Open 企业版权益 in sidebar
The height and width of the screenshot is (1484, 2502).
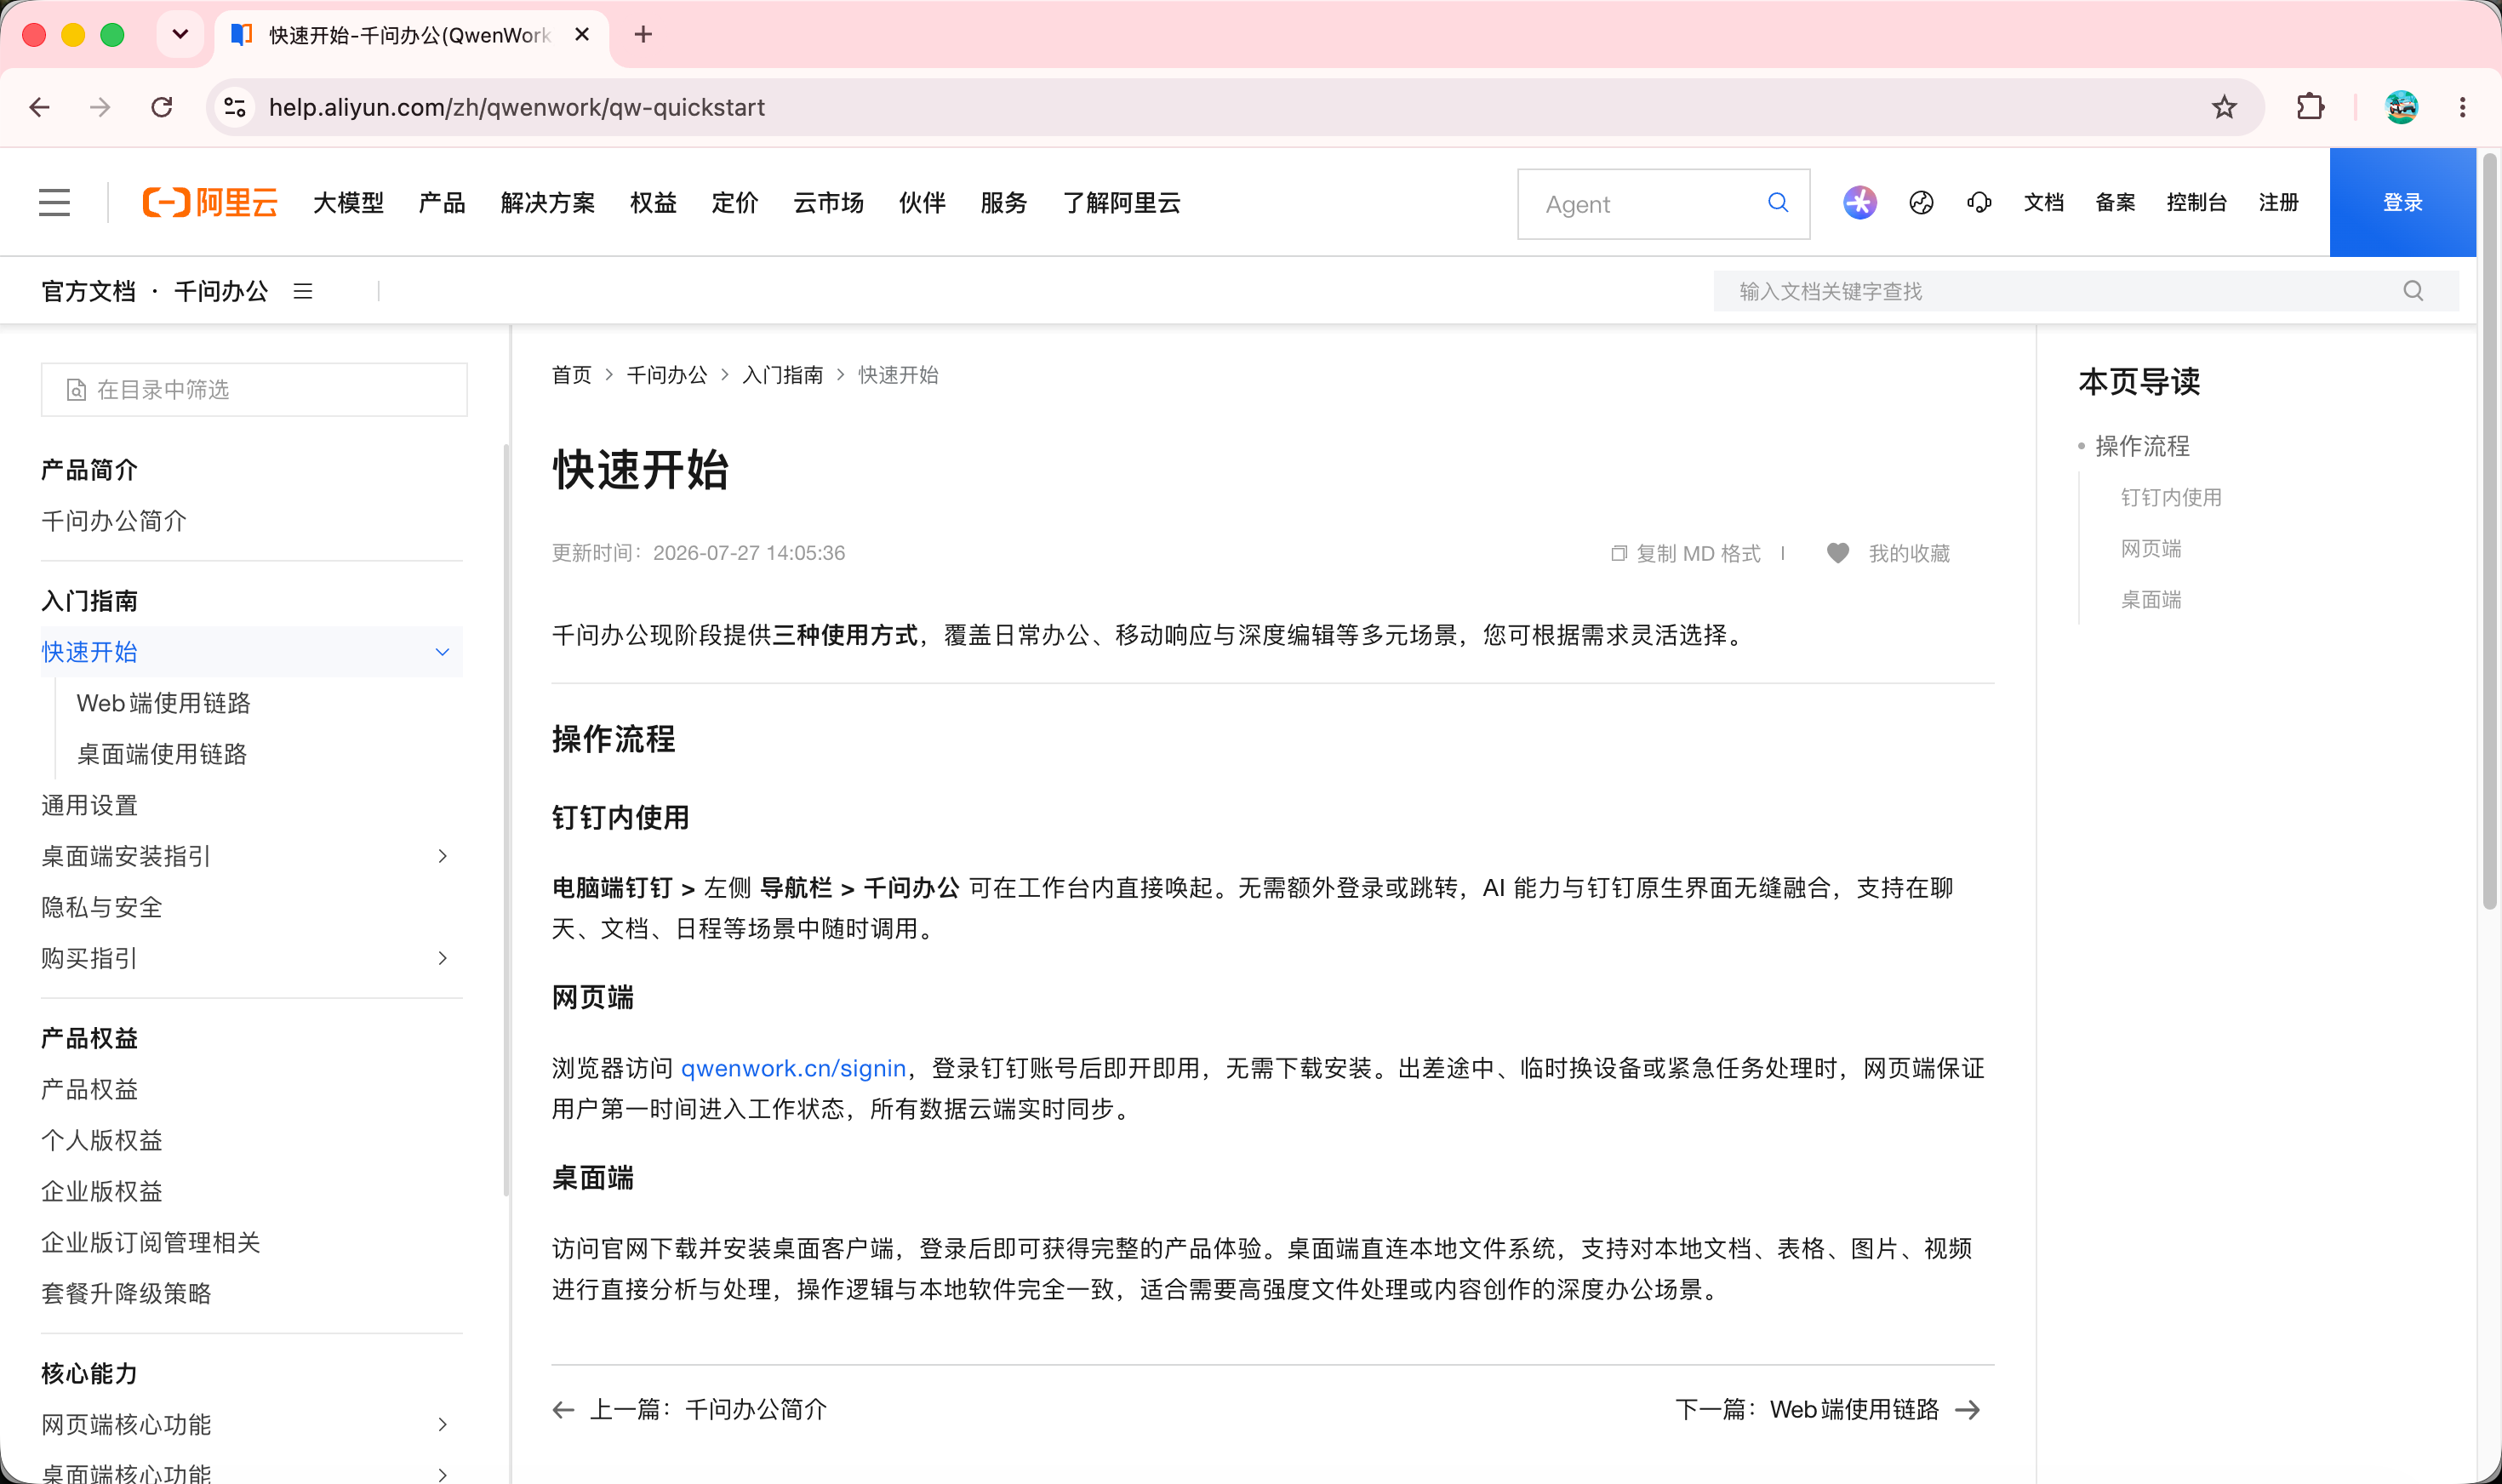click(x=101, y=1191)
